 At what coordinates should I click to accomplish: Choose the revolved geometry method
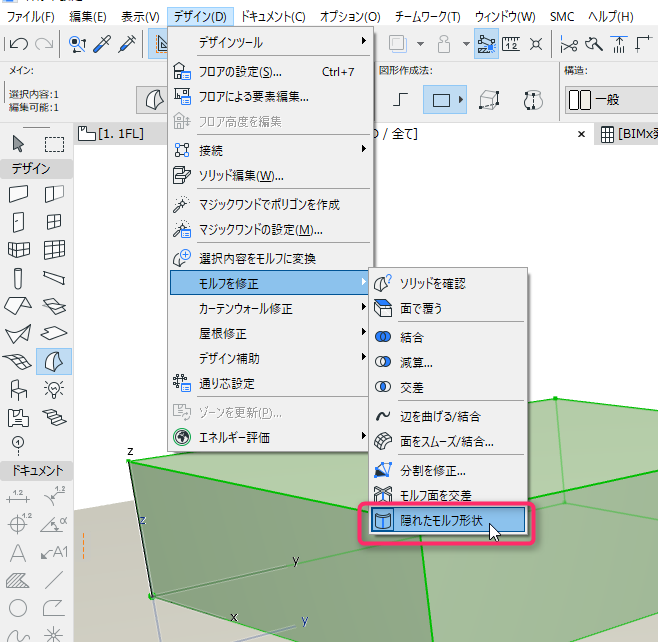[533, 100]
